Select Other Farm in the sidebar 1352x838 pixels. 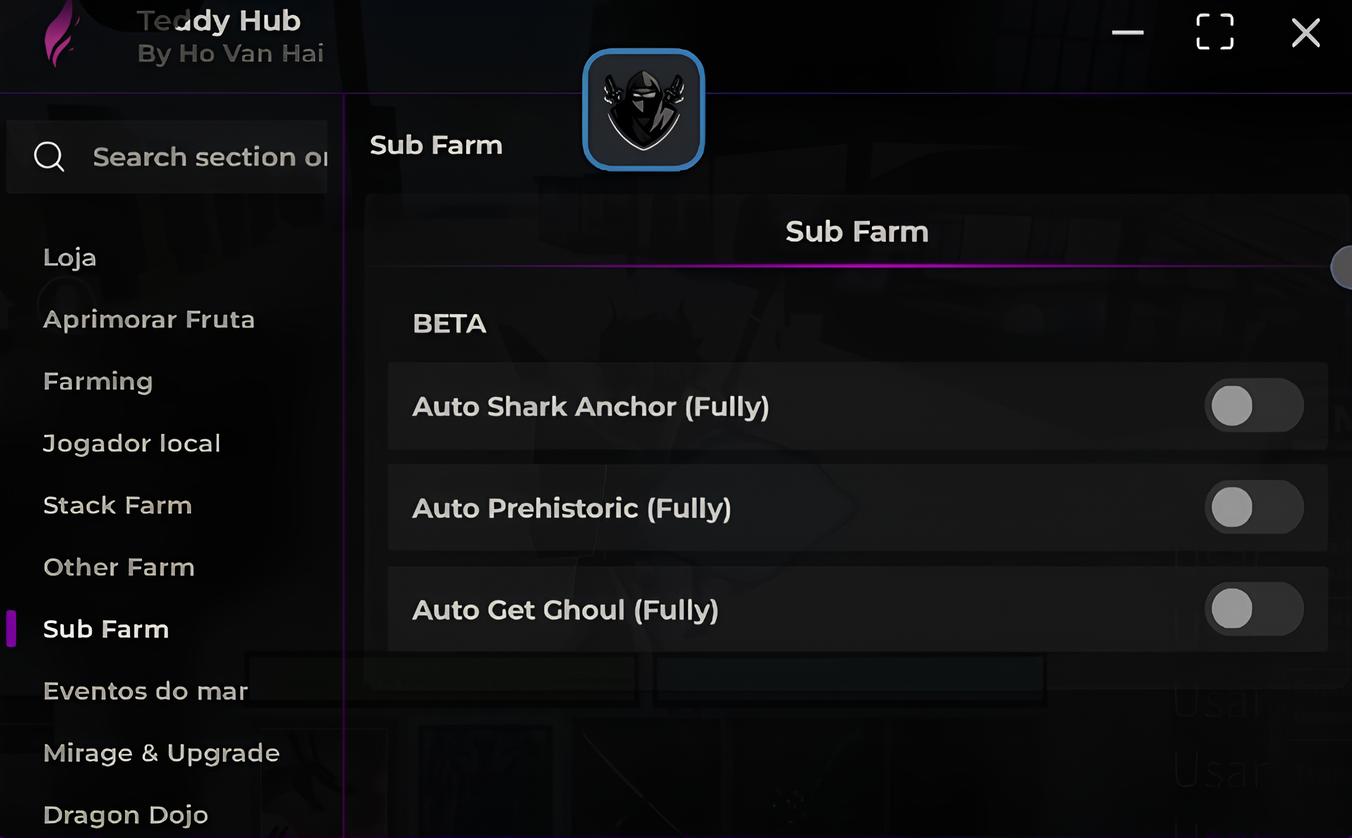pyautogui.click(x=119, y=568)
